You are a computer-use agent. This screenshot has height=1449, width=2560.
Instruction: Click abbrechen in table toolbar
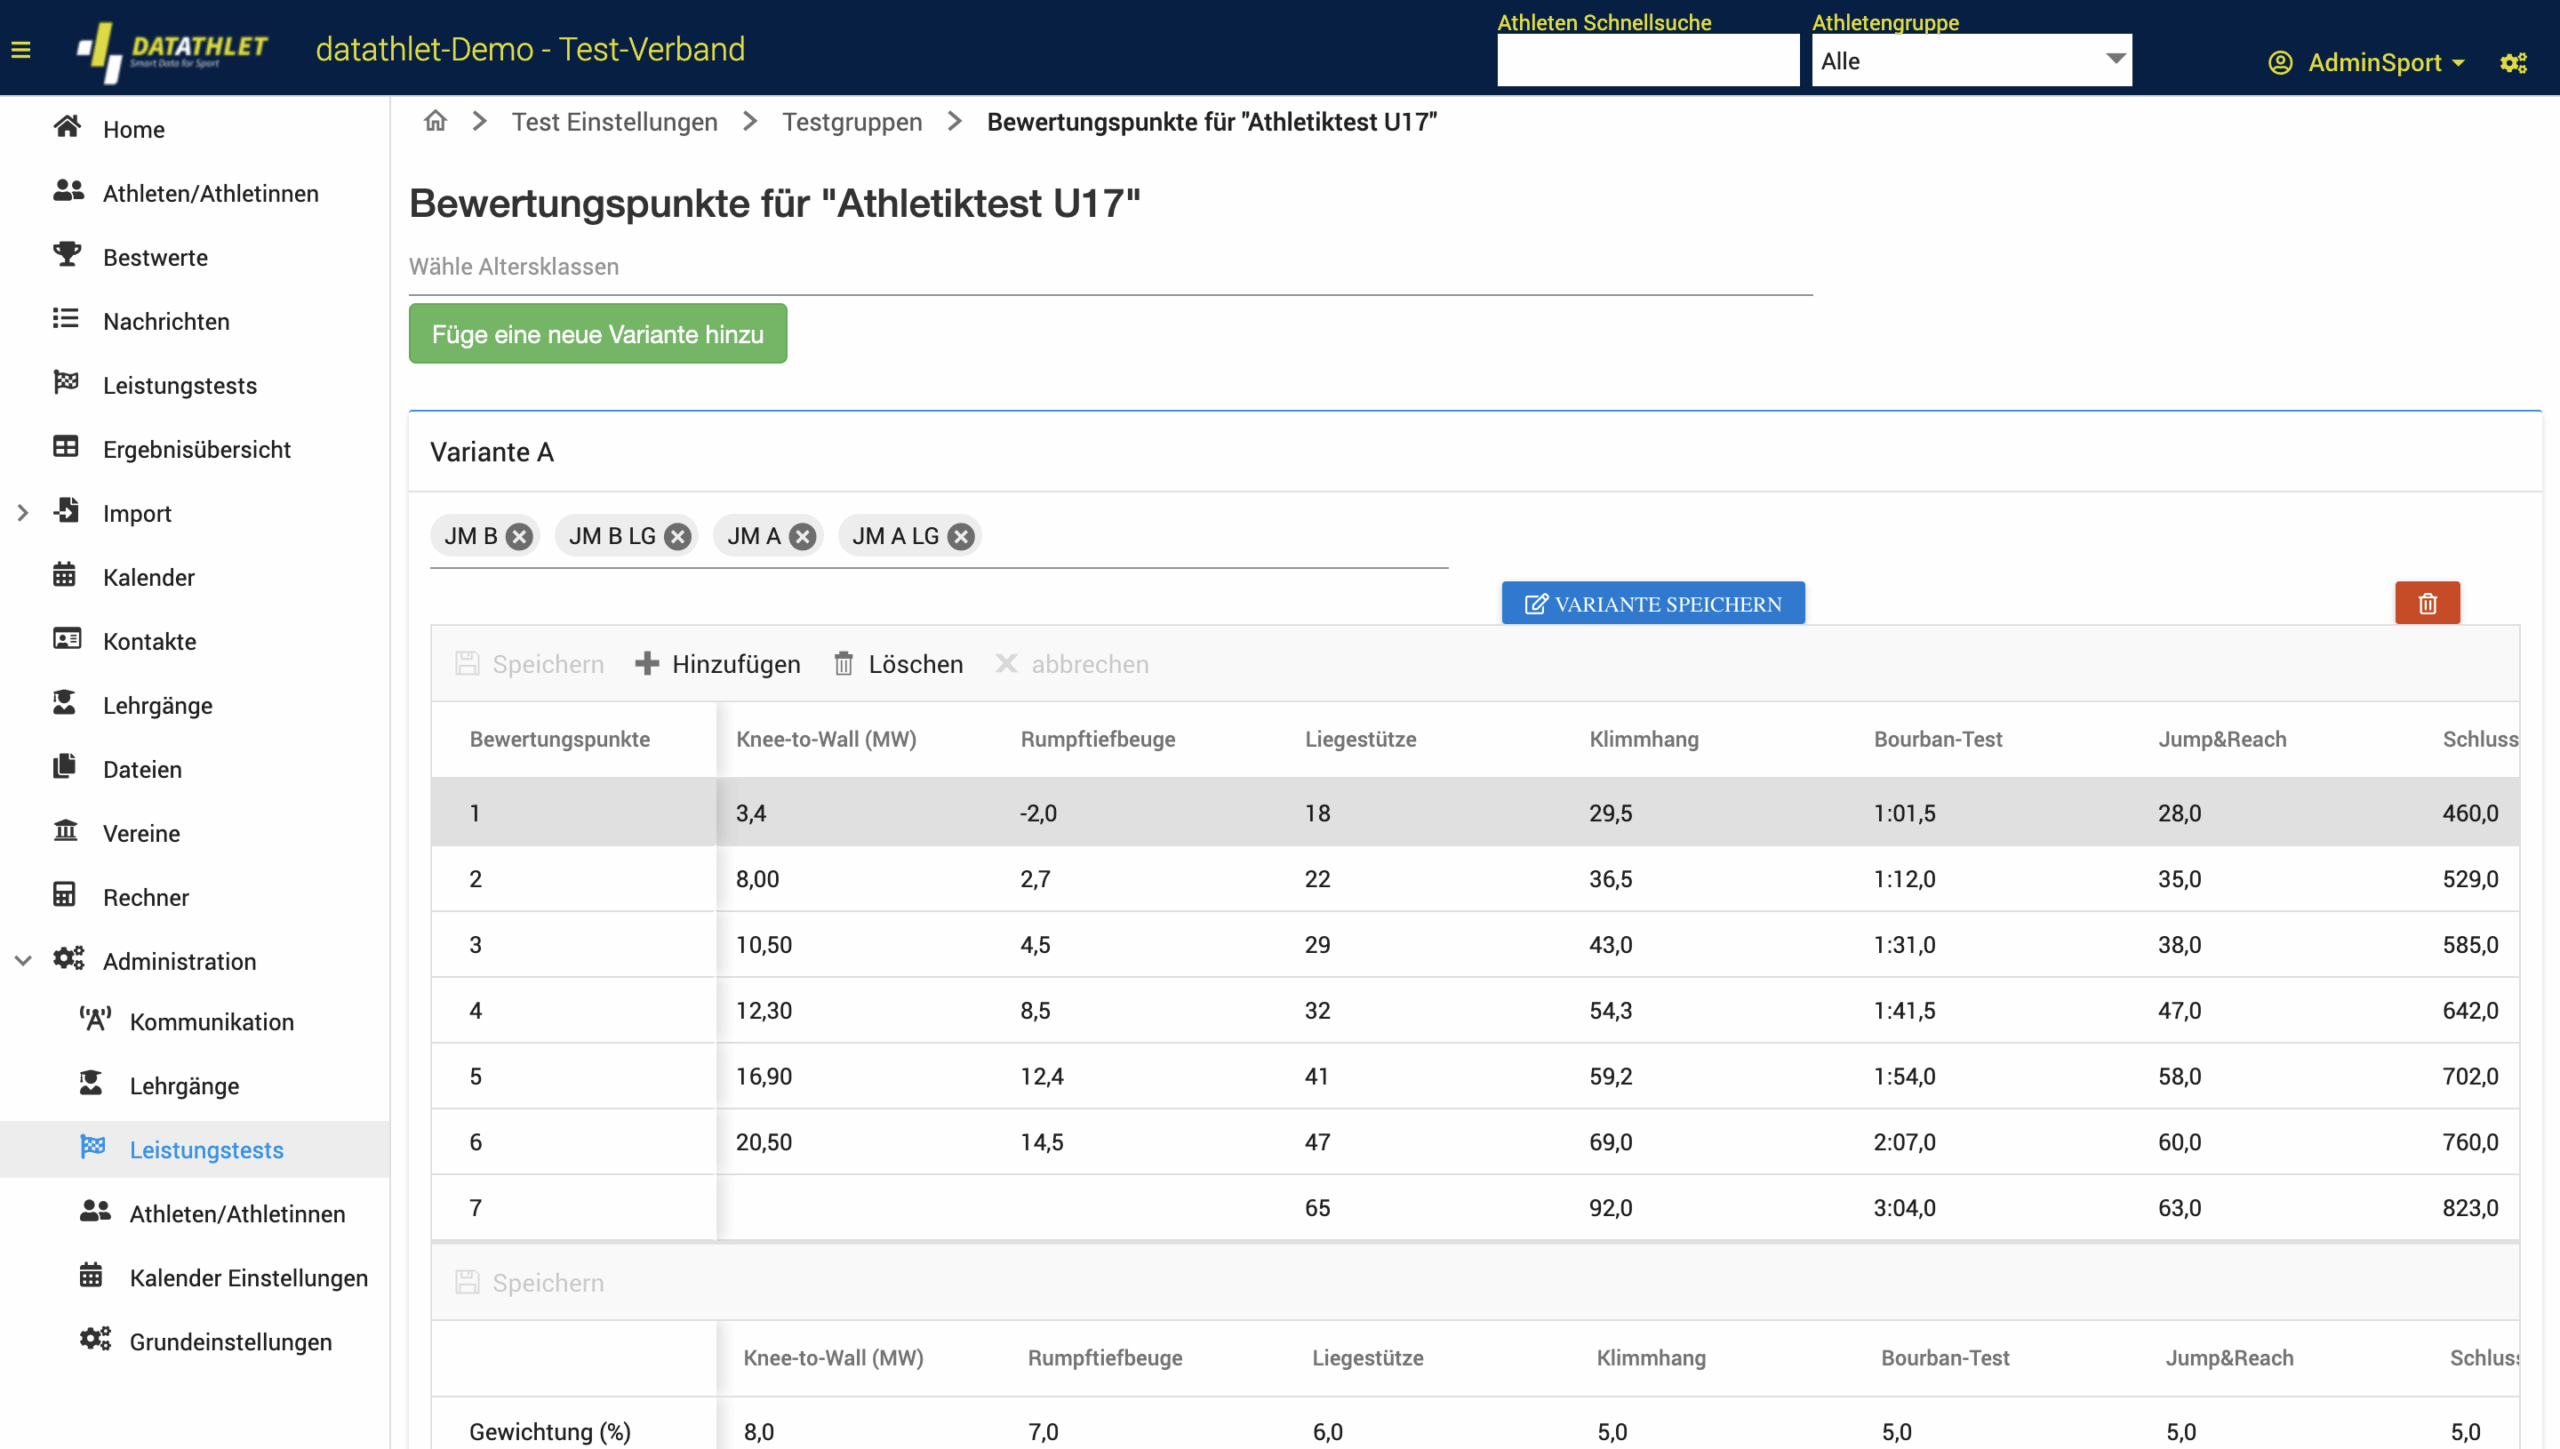pos(1072,664)
